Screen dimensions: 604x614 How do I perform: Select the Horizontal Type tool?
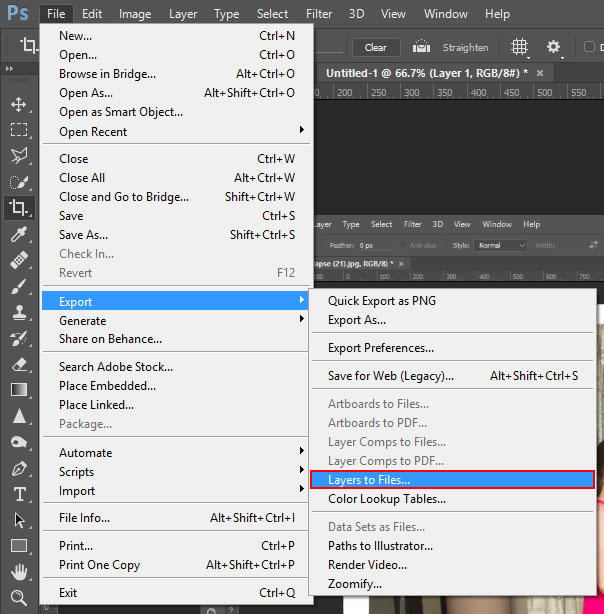[19, 494]
